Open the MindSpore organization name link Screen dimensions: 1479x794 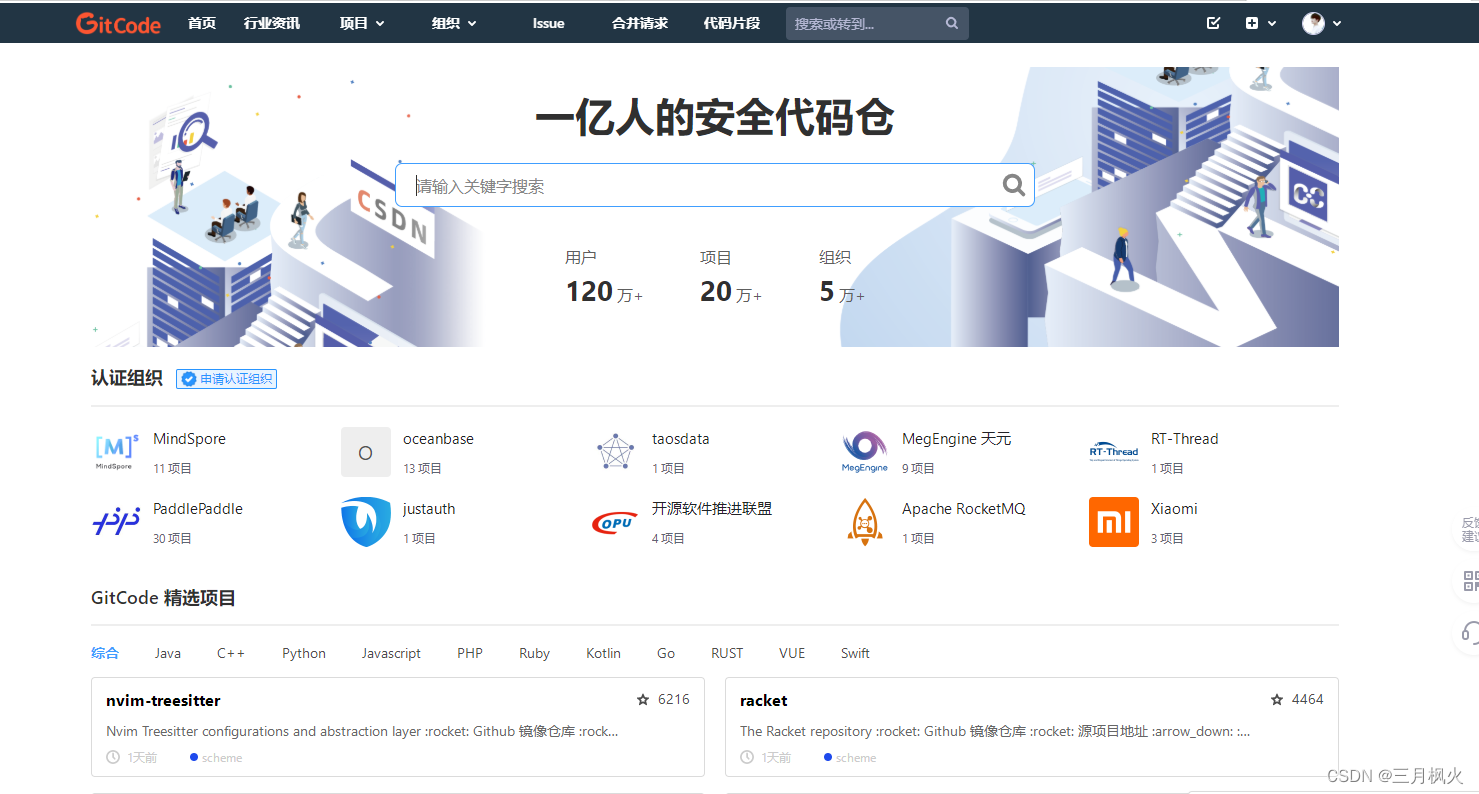189,439
